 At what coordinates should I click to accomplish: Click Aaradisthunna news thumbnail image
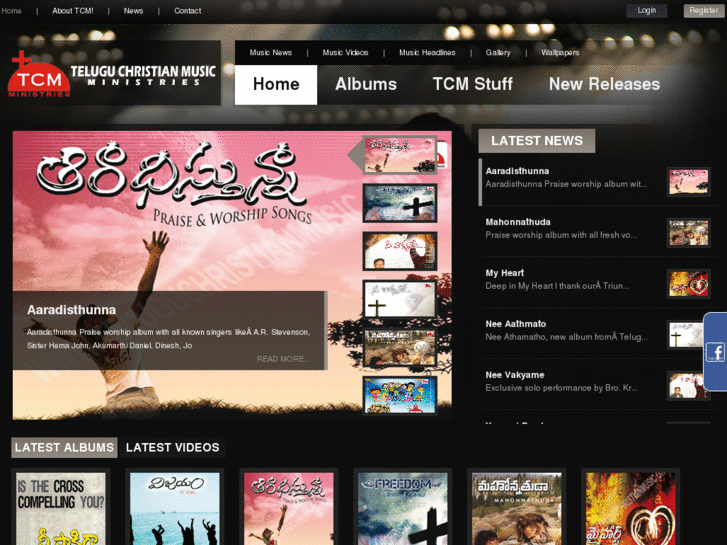tap(689, 182)
